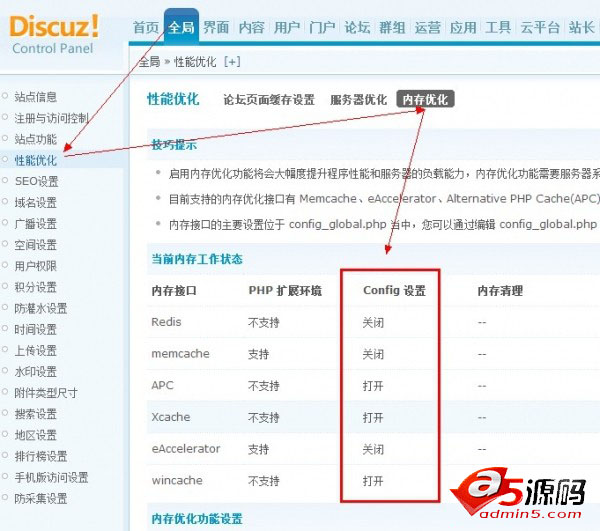The image size is (600, 531).
Task: Open 空间设置 in the sidebar
Action: (x=36, y=245)
